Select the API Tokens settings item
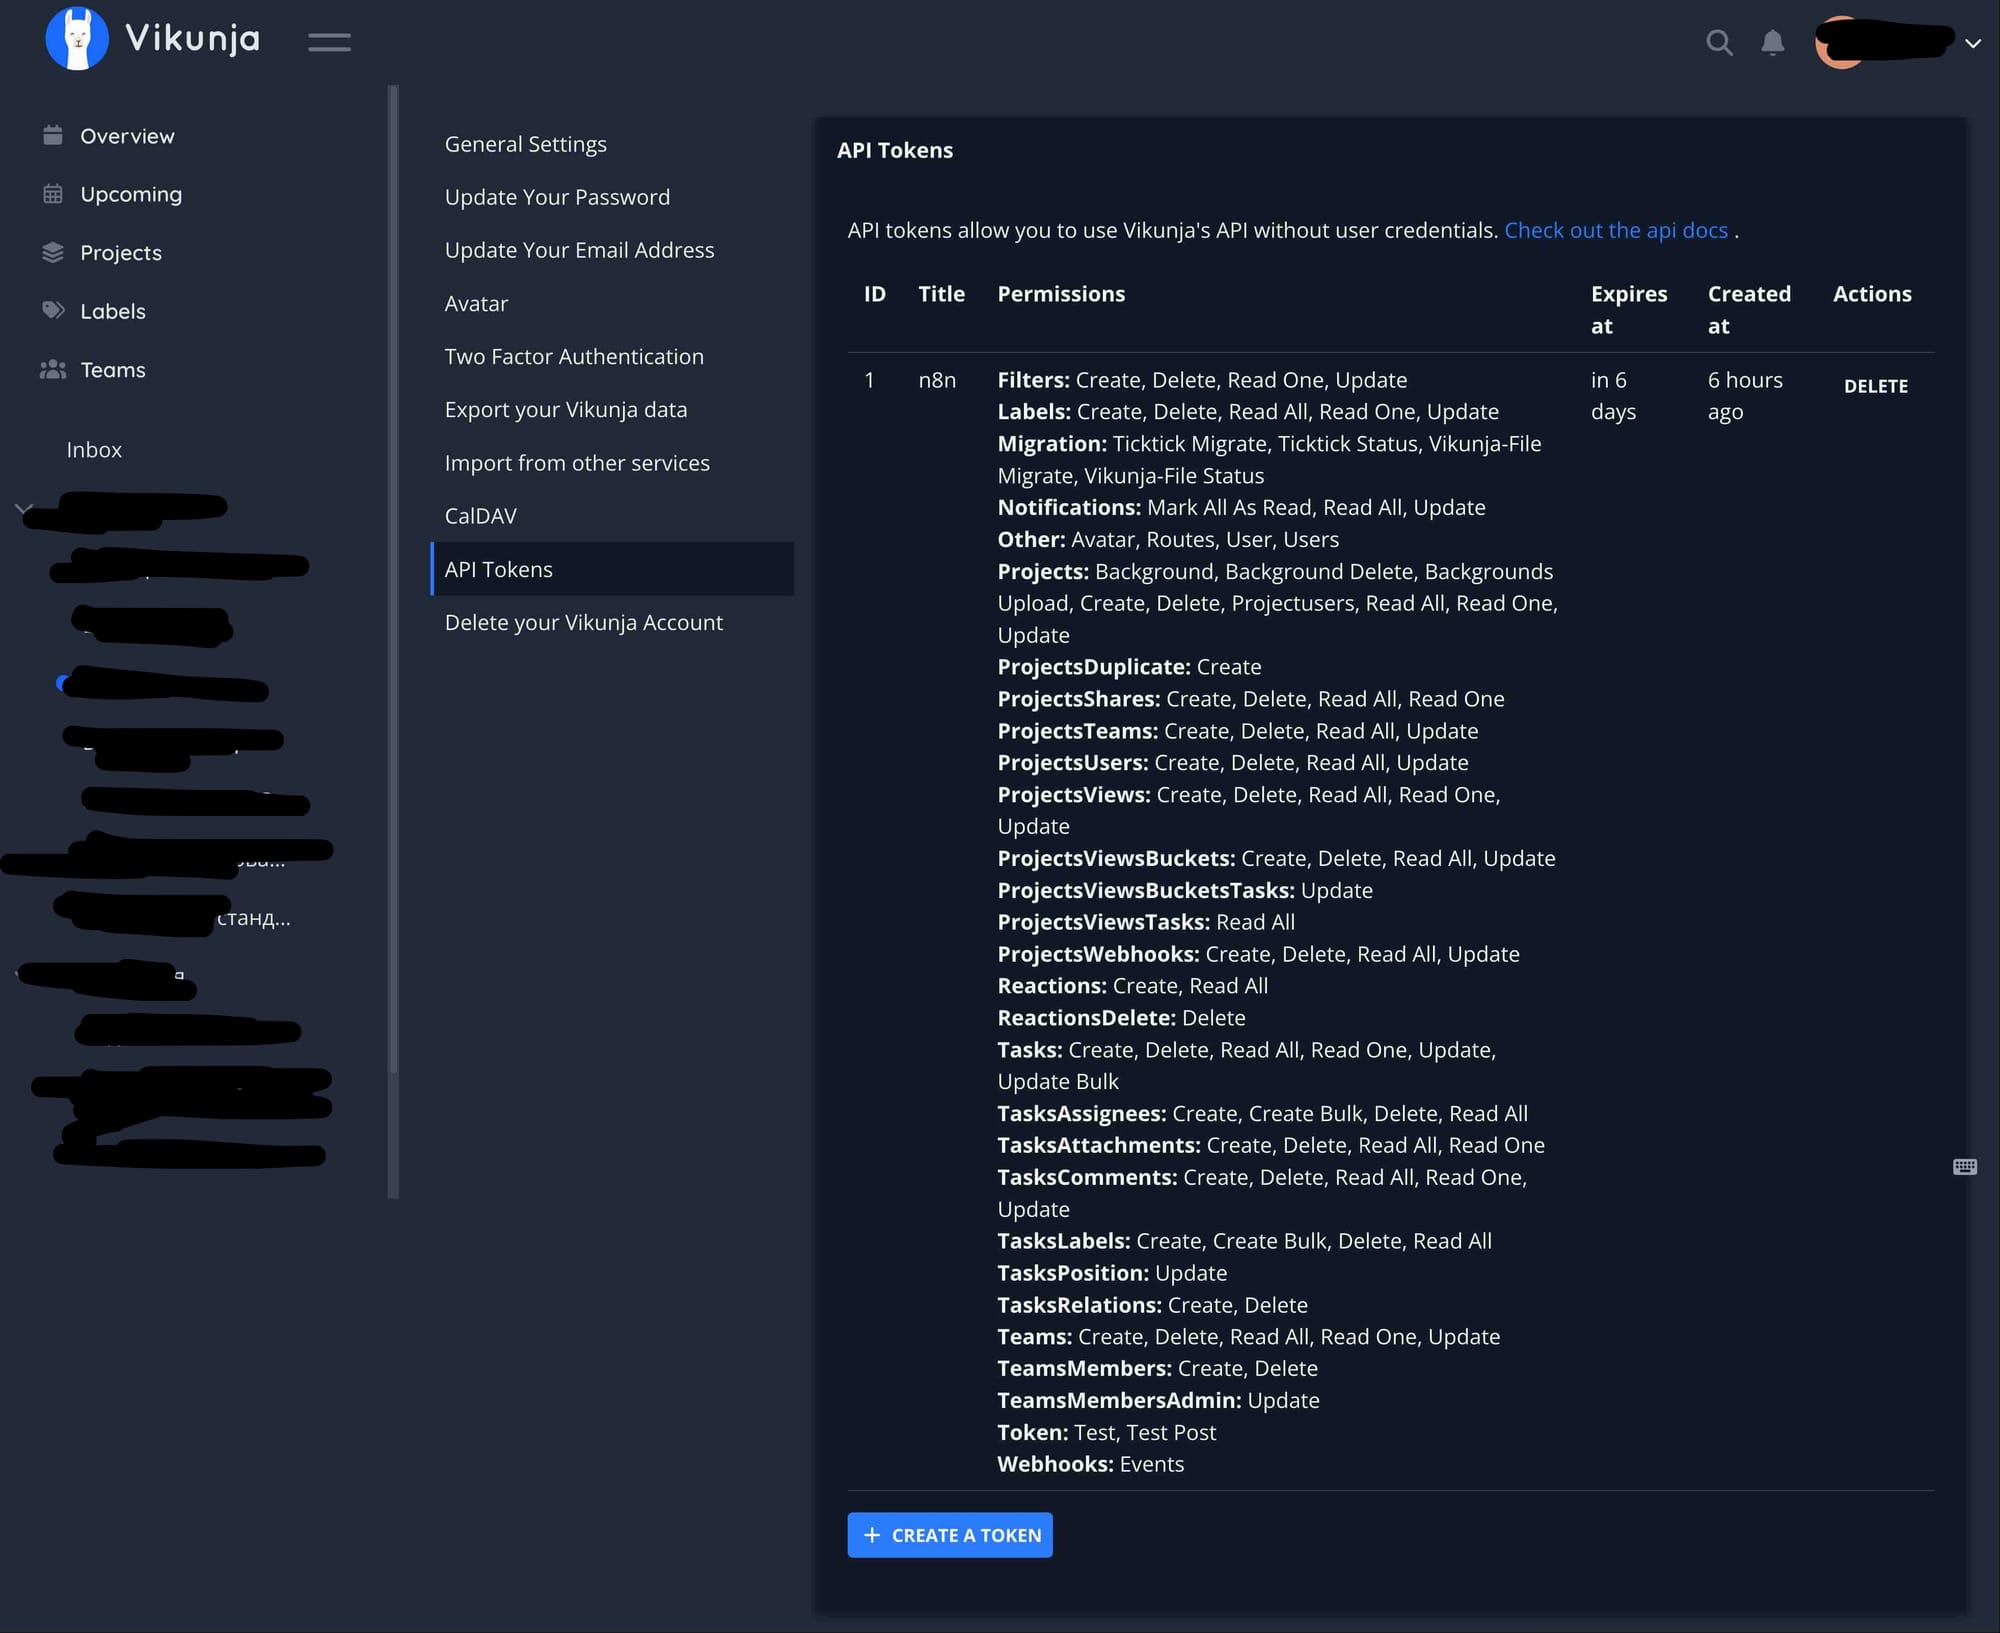2000x1633 pixels. click(x=499, y=569)
